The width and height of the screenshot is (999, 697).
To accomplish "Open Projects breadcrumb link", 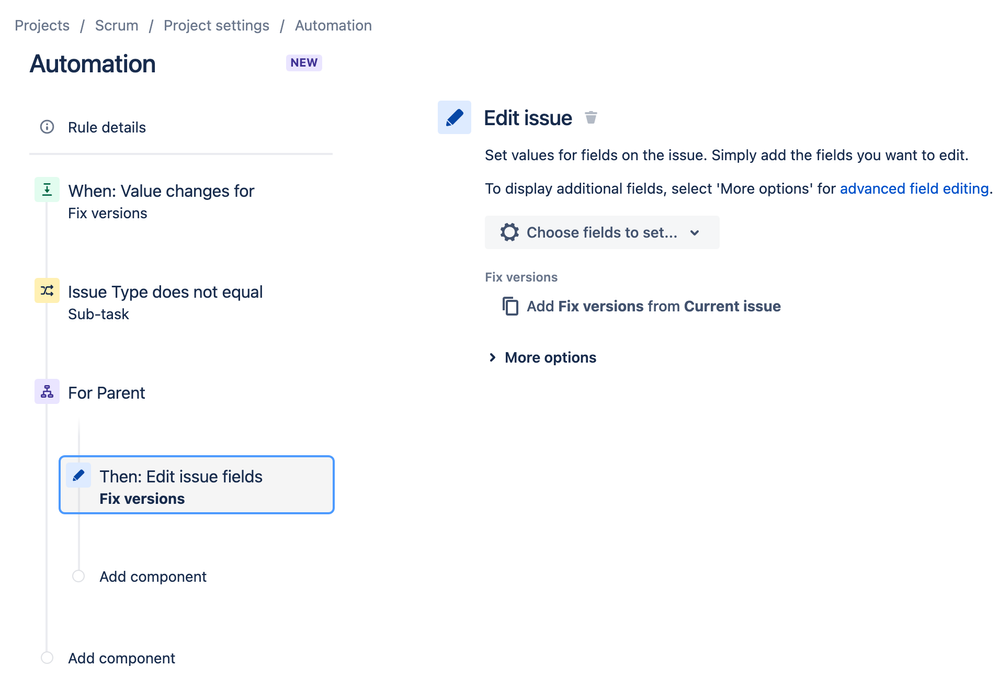I will [42, 25].
